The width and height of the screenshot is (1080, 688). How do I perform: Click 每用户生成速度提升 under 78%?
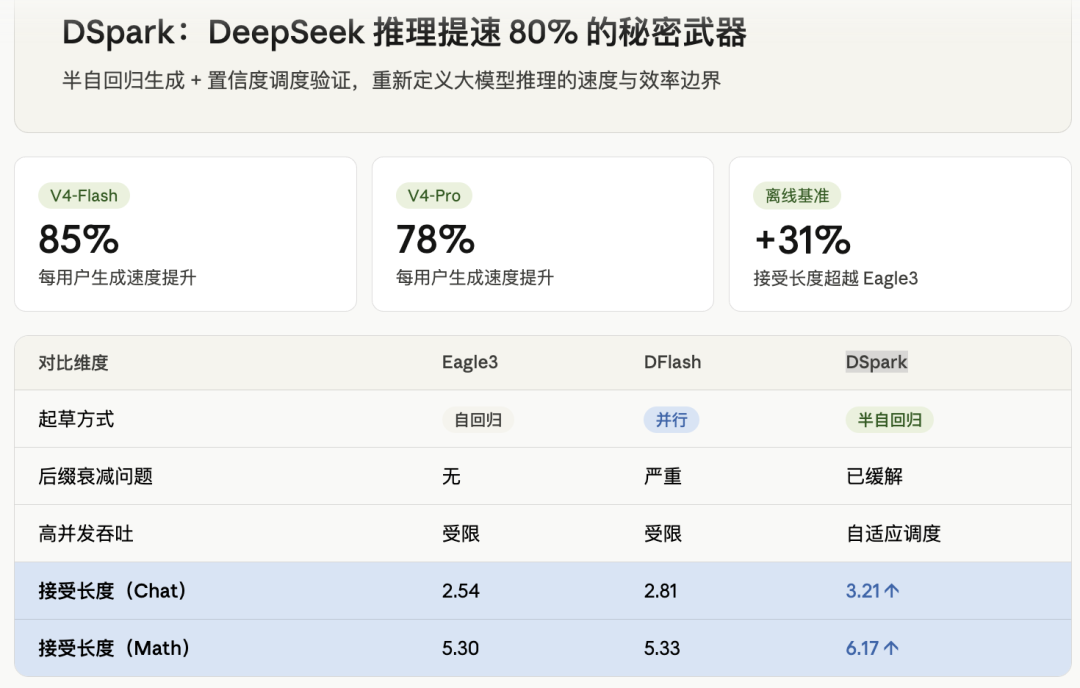[475, 278]
